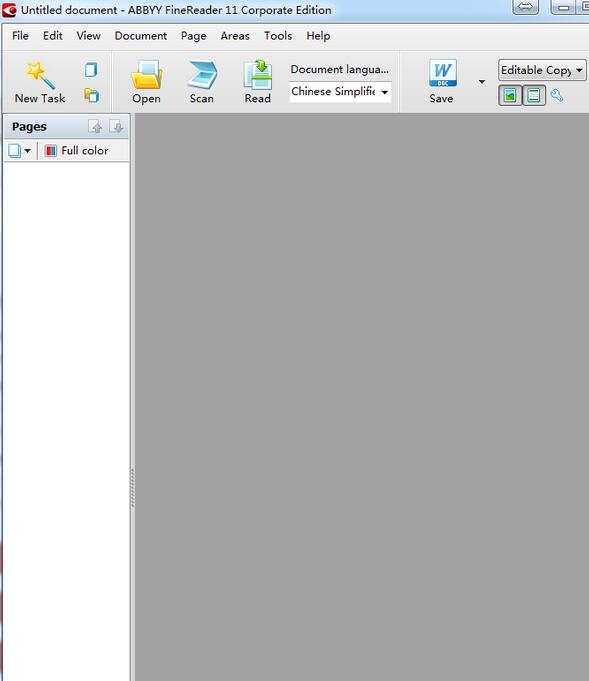Toggle keep pictures option icon
589x681 pixels.
pos(510,96)
